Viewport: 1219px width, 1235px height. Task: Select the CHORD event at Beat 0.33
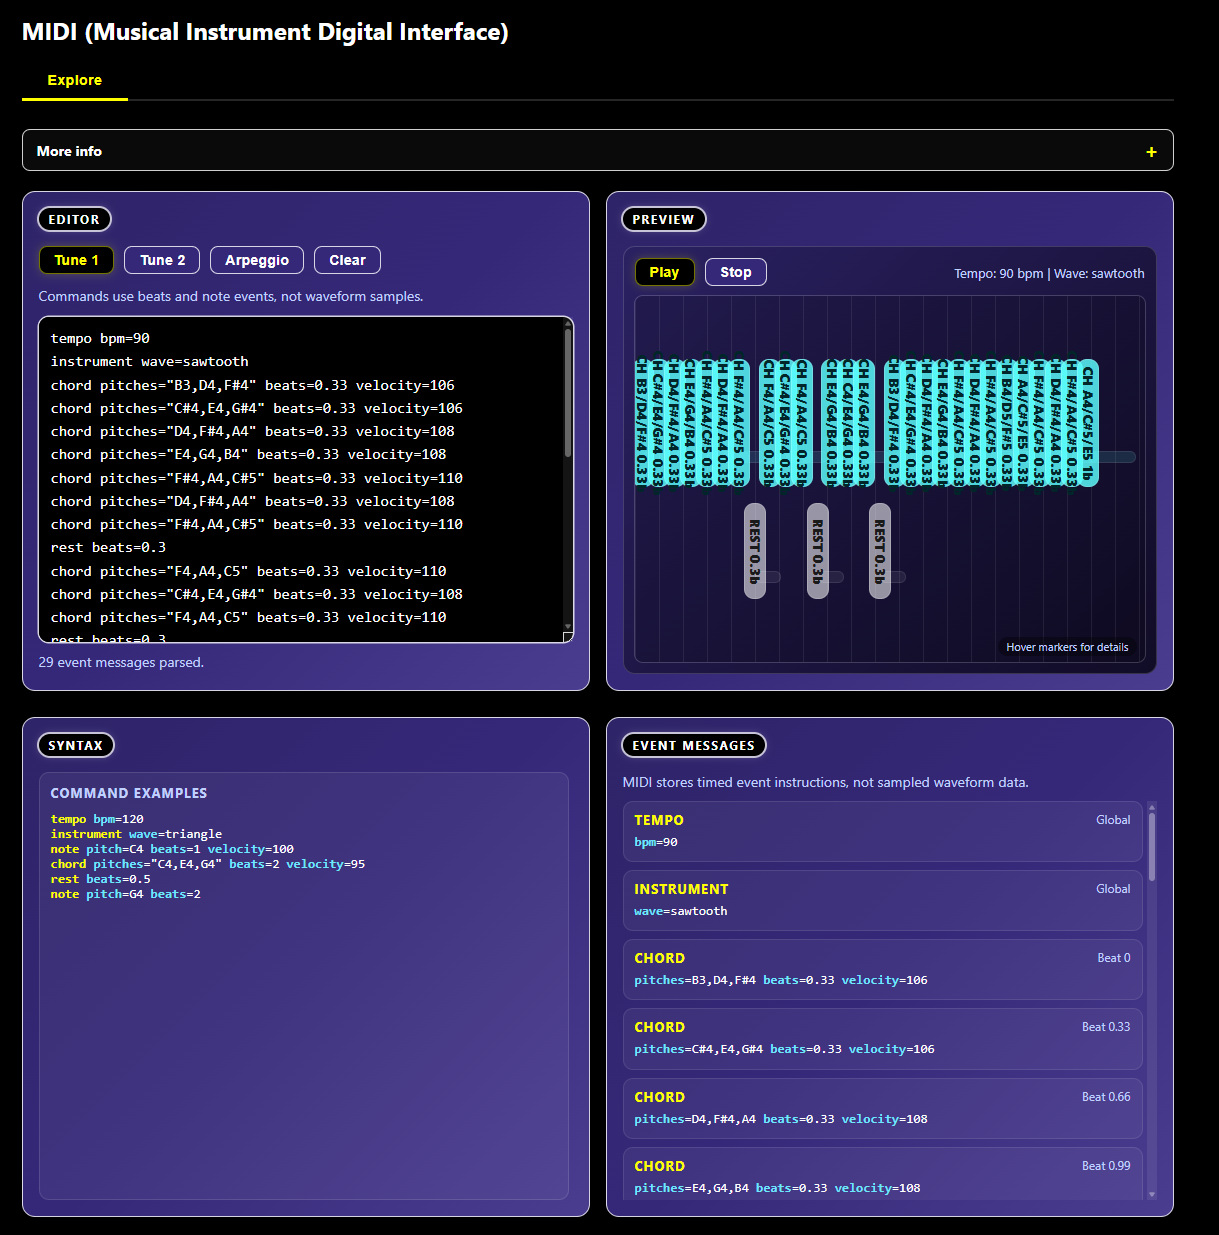click(882, 1038)
